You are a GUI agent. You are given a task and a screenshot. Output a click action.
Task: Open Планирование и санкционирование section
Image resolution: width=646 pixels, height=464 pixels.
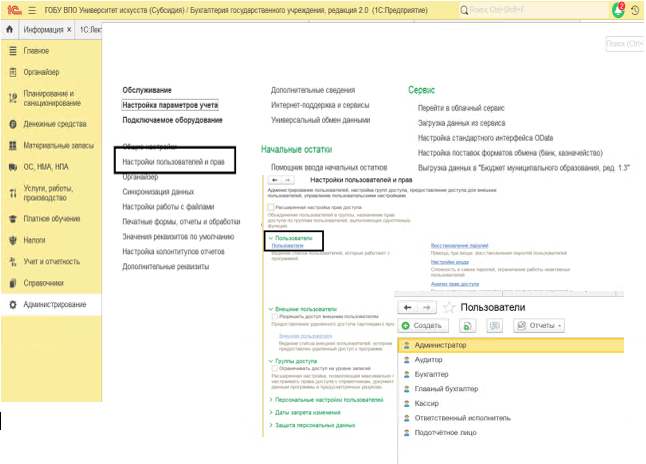[52, 98]
